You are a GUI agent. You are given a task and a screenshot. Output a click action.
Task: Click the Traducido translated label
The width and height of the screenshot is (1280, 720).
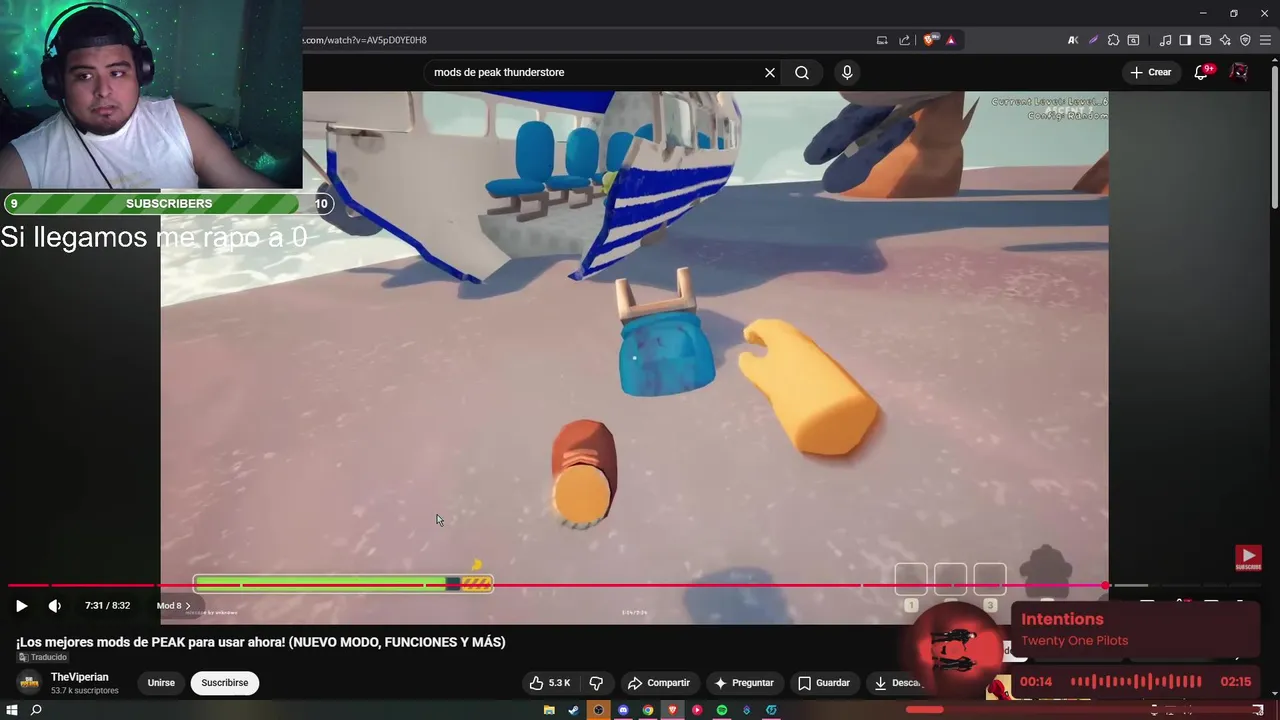coord(43,657)
